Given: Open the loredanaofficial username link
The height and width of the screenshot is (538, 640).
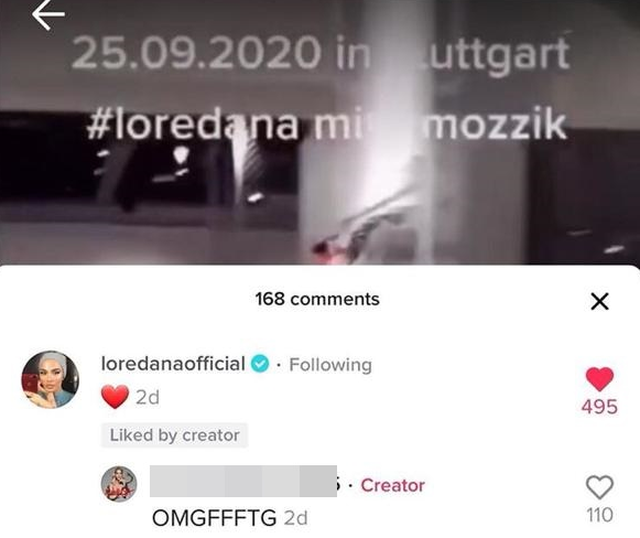Looking at the screenshot, I should pos(173,364).
